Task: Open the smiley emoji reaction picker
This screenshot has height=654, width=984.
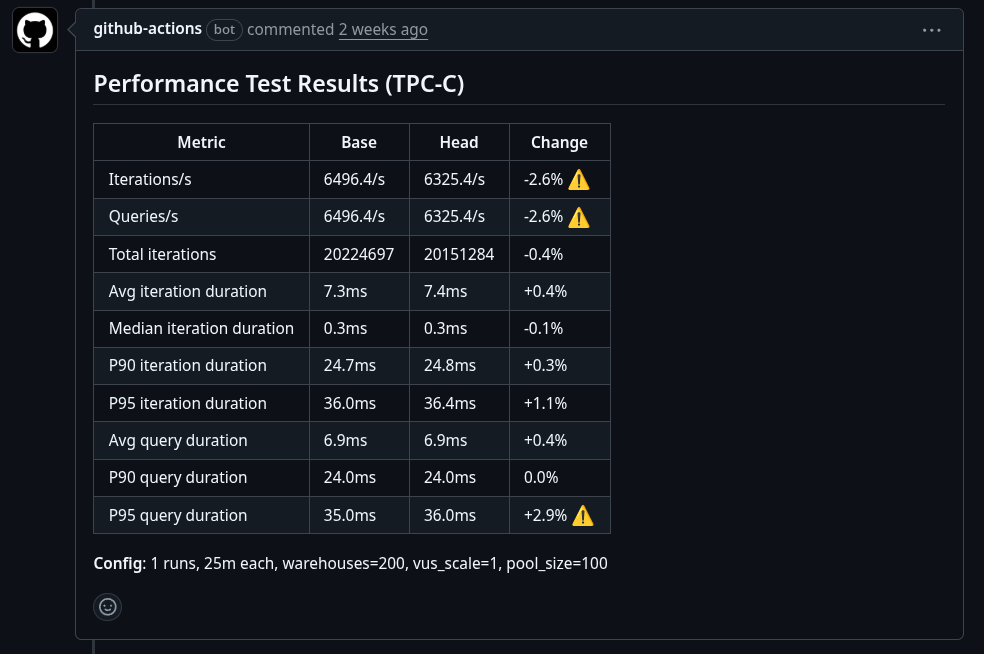Action: [107, 606]
